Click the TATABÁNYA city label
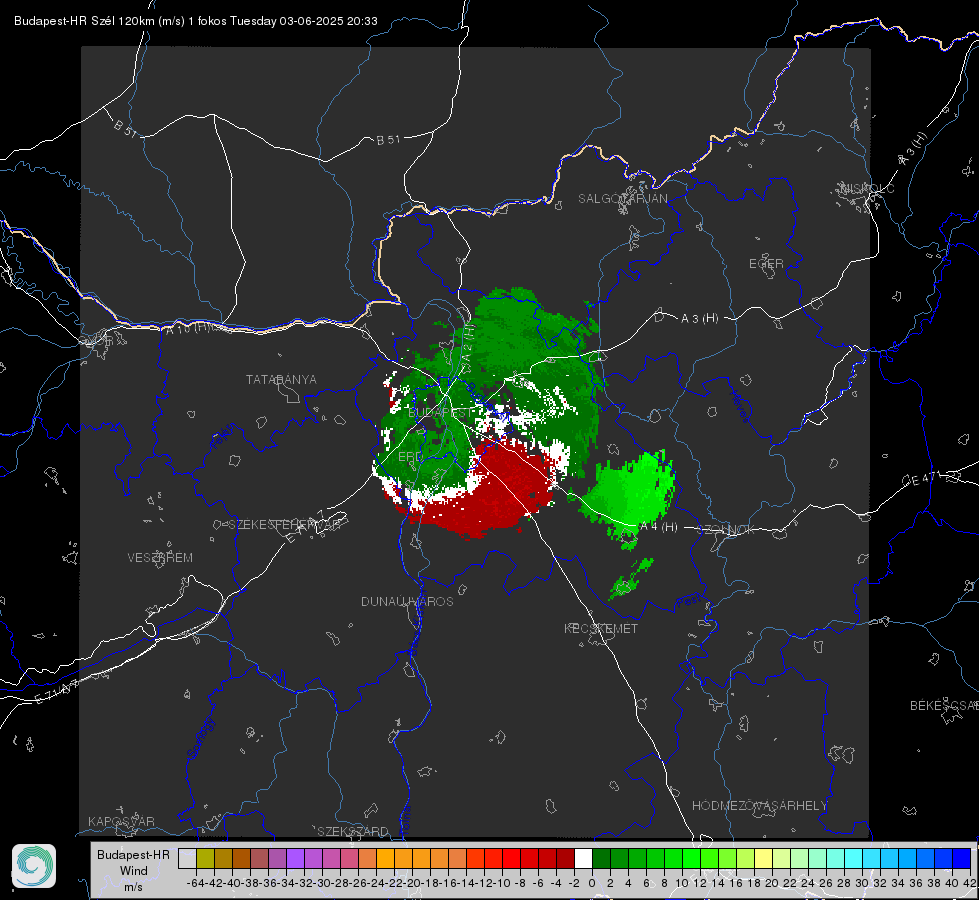This screenshot has height=900, width=979. pyautogui.click(x=281, y=380)
